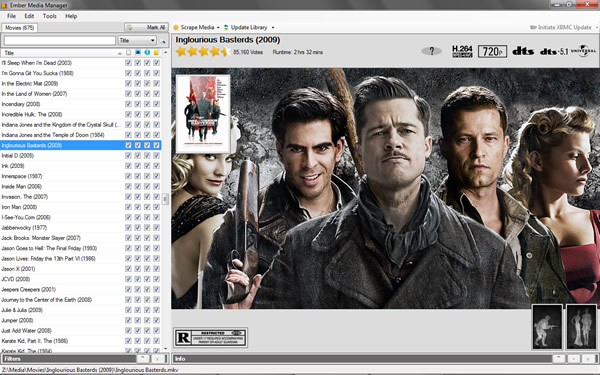Click the yellow trailer column header icon

coord(156,52)
